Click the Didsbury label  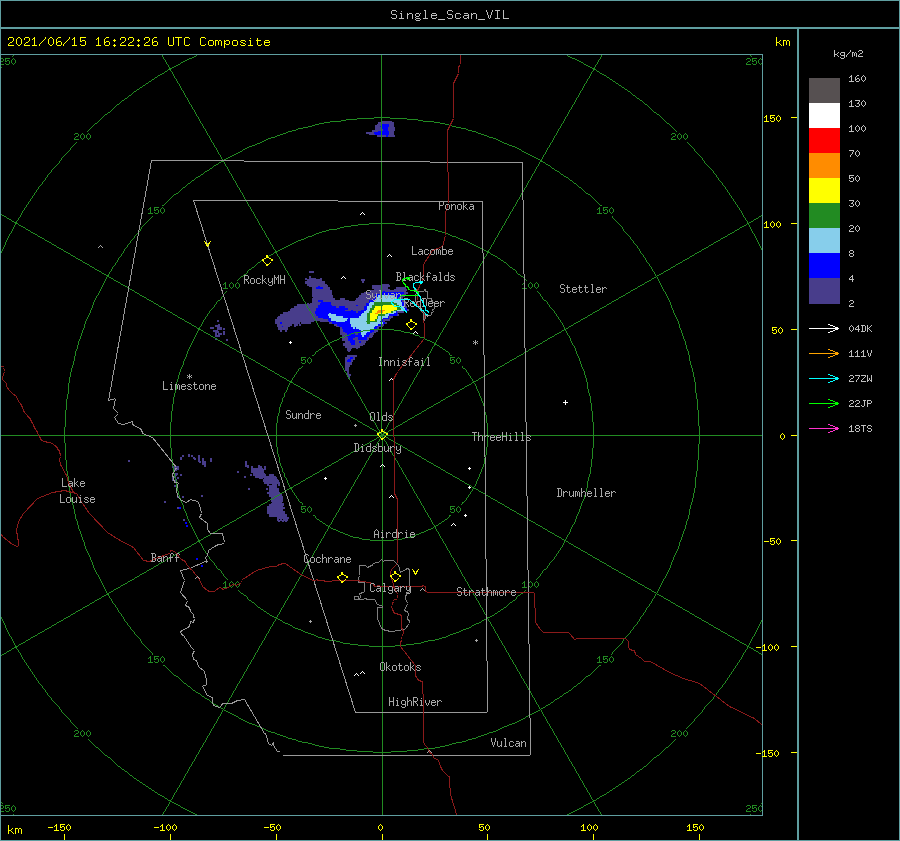click(x=377, y=448)
